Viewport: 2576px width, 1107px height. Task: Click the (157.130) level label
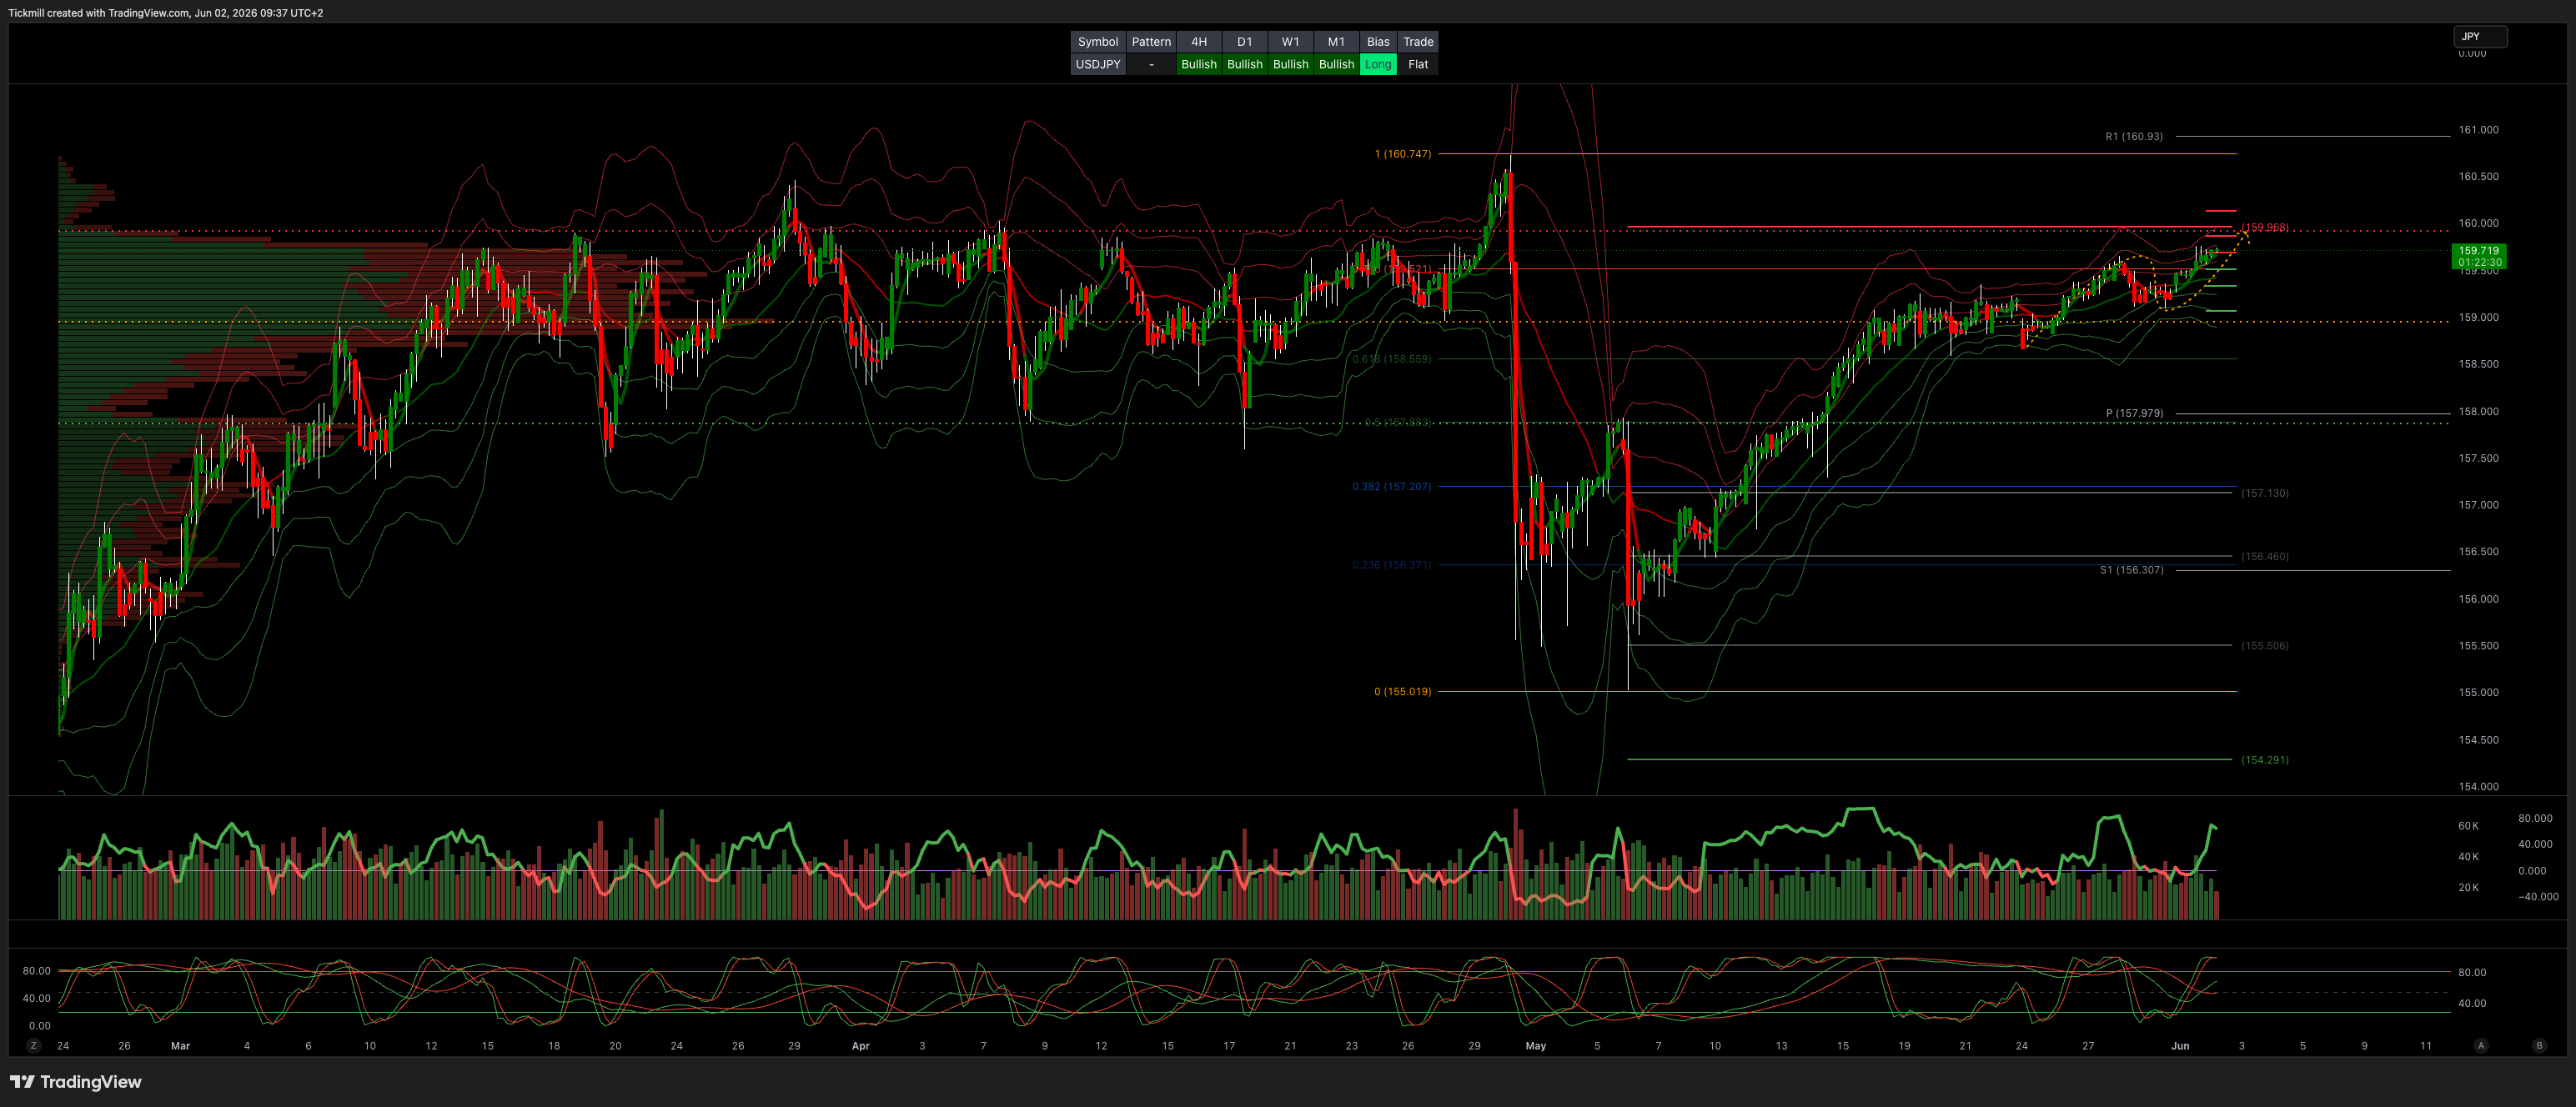pyautogui.click(x=2265, y=493)
